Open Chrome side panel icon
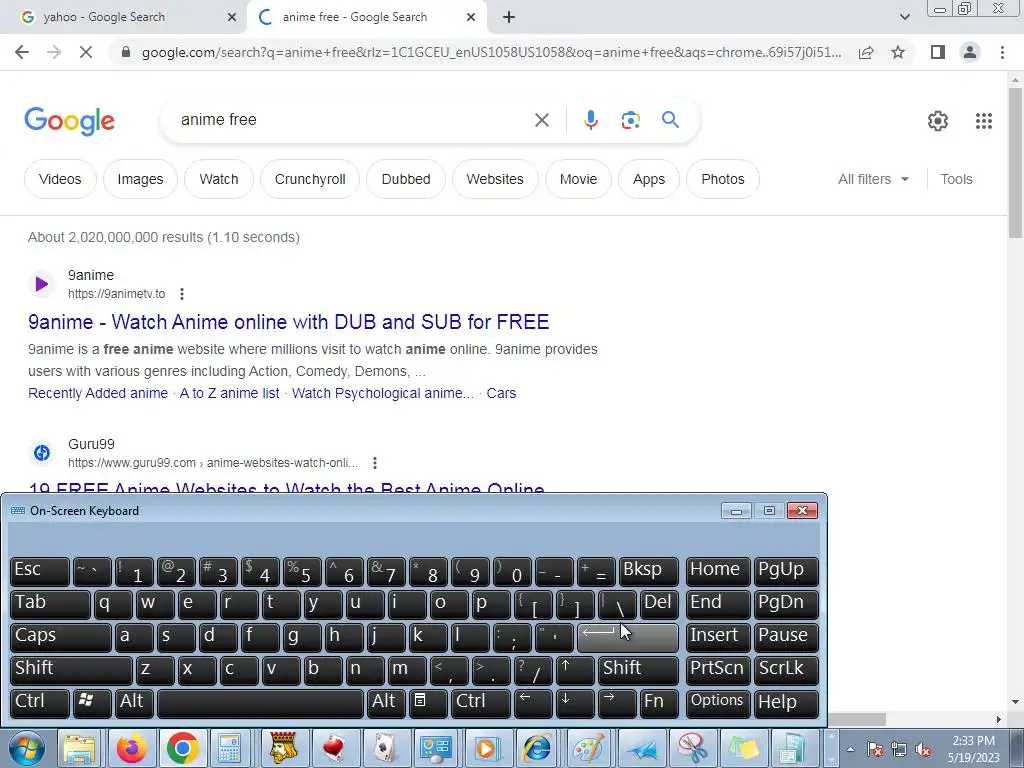This screenshot has height=768, width=1024. (x=938, y=52)
